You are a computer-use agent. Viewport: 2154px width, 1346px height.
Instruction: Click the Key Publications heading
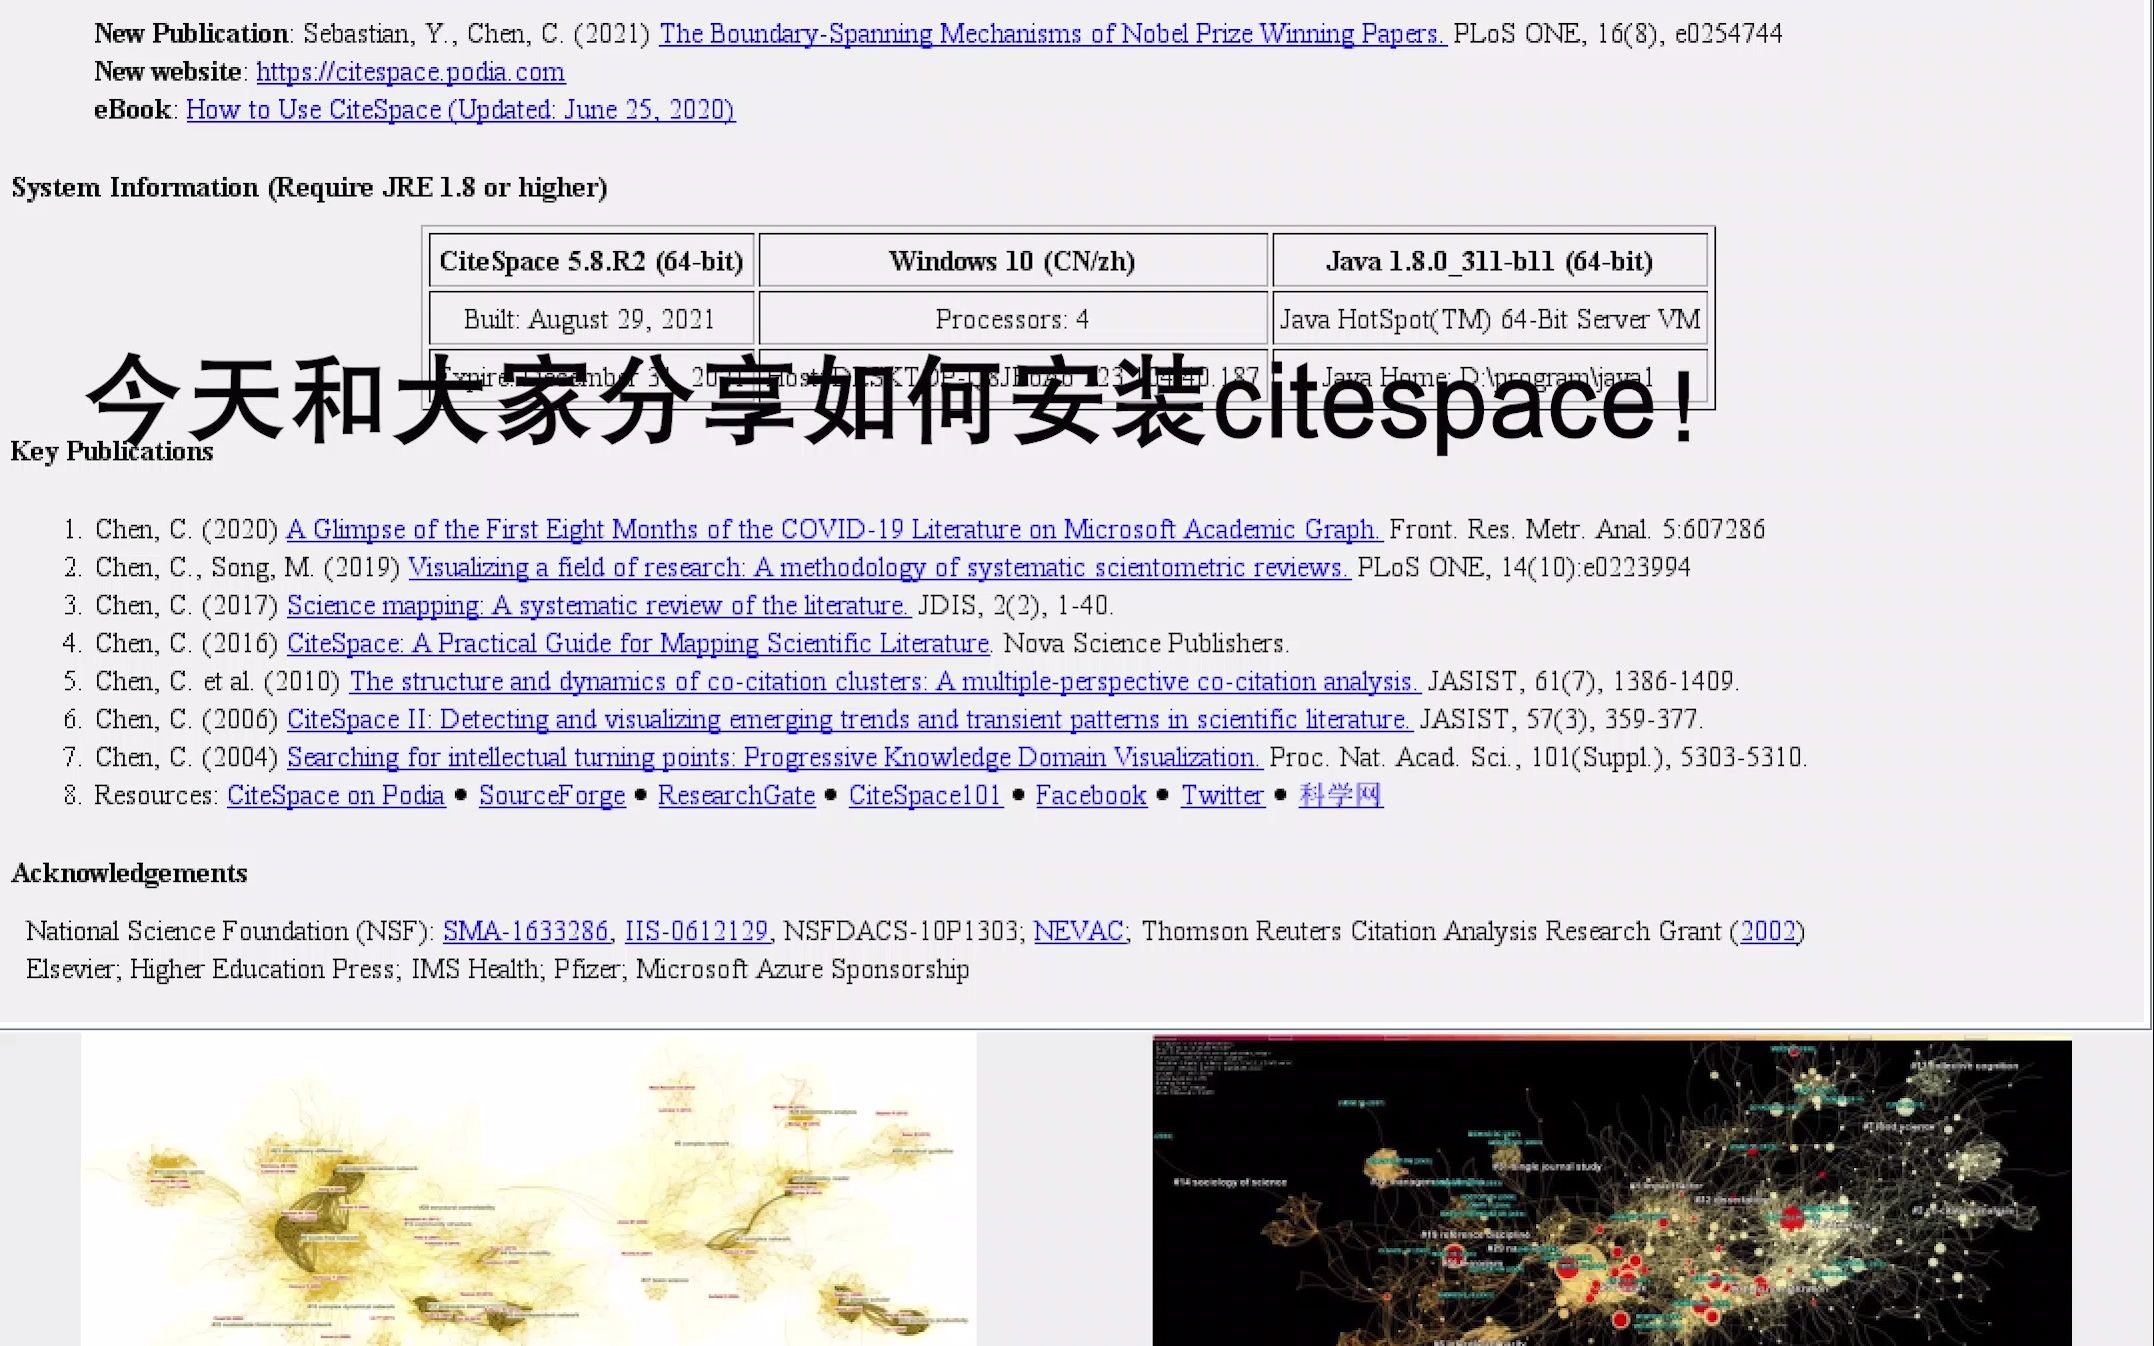pyautogui.click(x=112, y=452)
